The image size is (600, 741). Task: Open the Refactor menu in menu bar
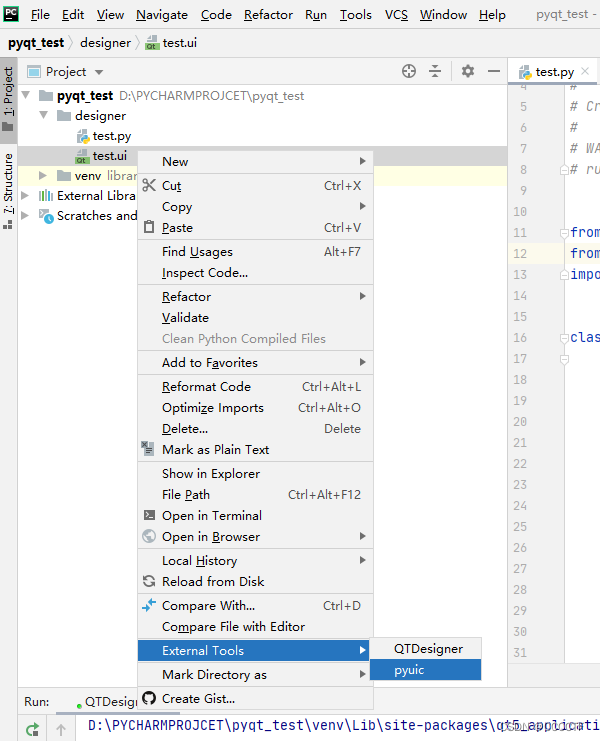coord(268,15)
